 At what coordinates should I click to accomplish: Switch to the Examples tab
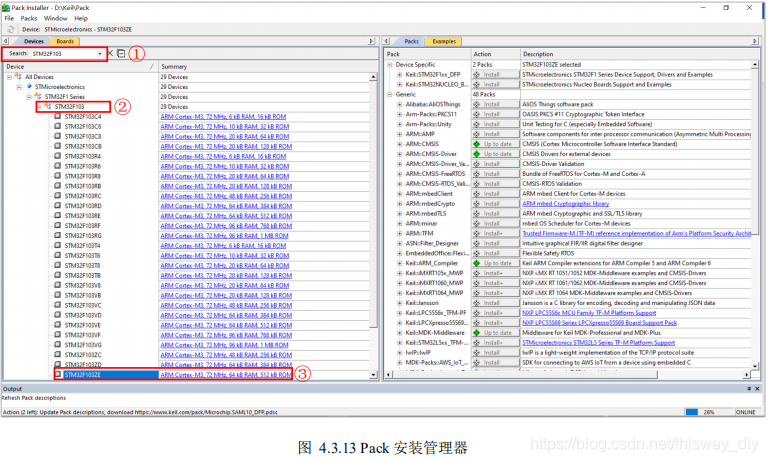[444, 42]
